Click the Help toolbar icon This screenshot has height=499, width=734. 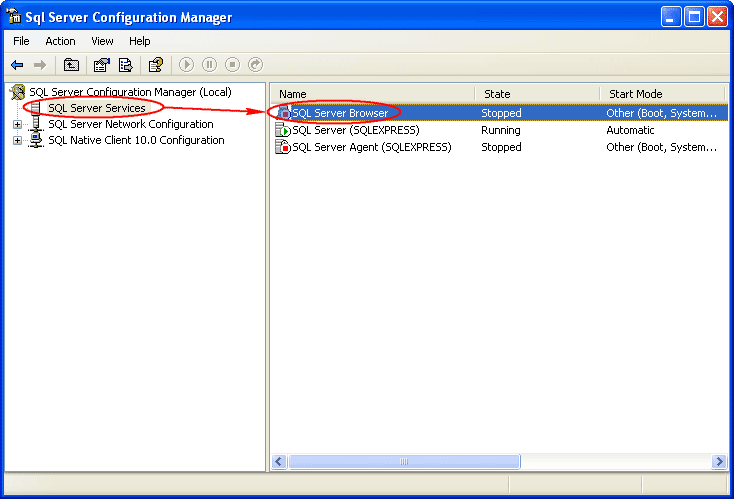(x=155, y=65)
